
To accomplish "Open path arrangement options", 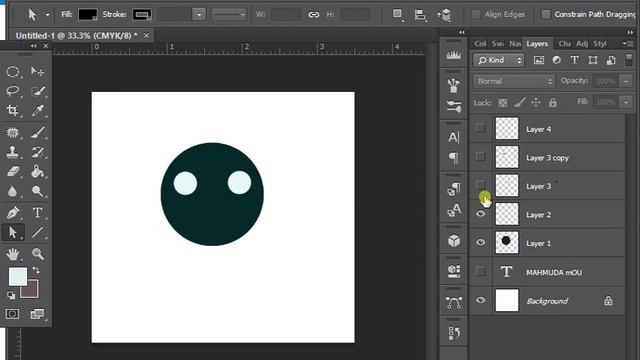I will (x=444, y=15).
